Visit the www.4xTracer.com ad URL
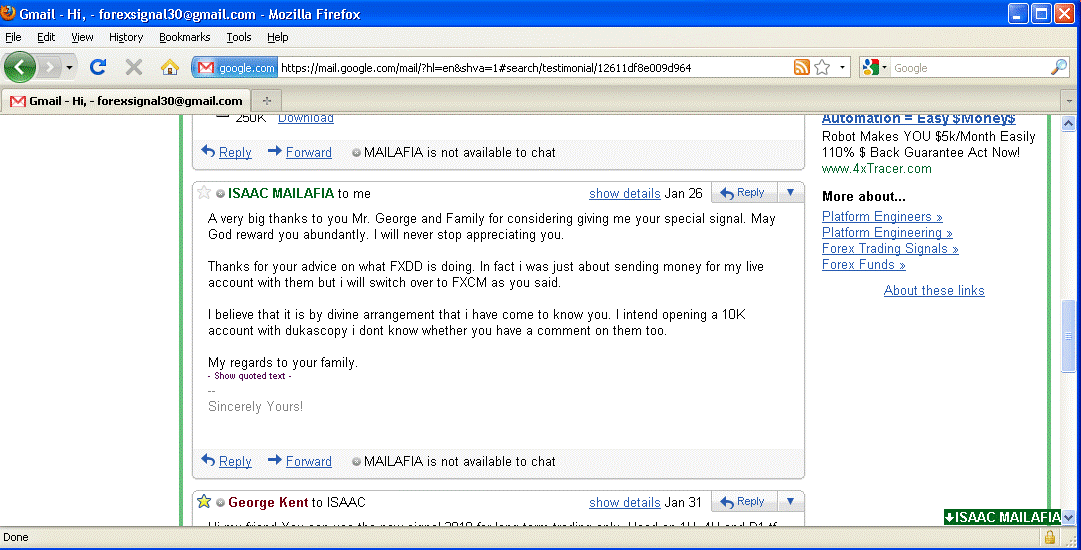The height and width of the screenshot is (550, 1081). click(876, 169)
